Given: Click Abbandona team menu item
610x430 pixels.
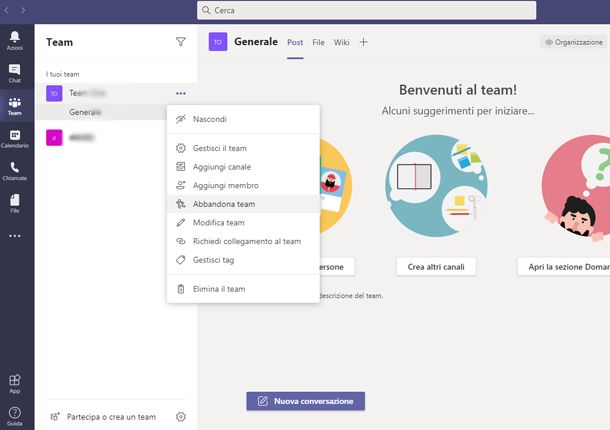Looking at the screenshot, I should pyautogui.click(x=244, y=204).
